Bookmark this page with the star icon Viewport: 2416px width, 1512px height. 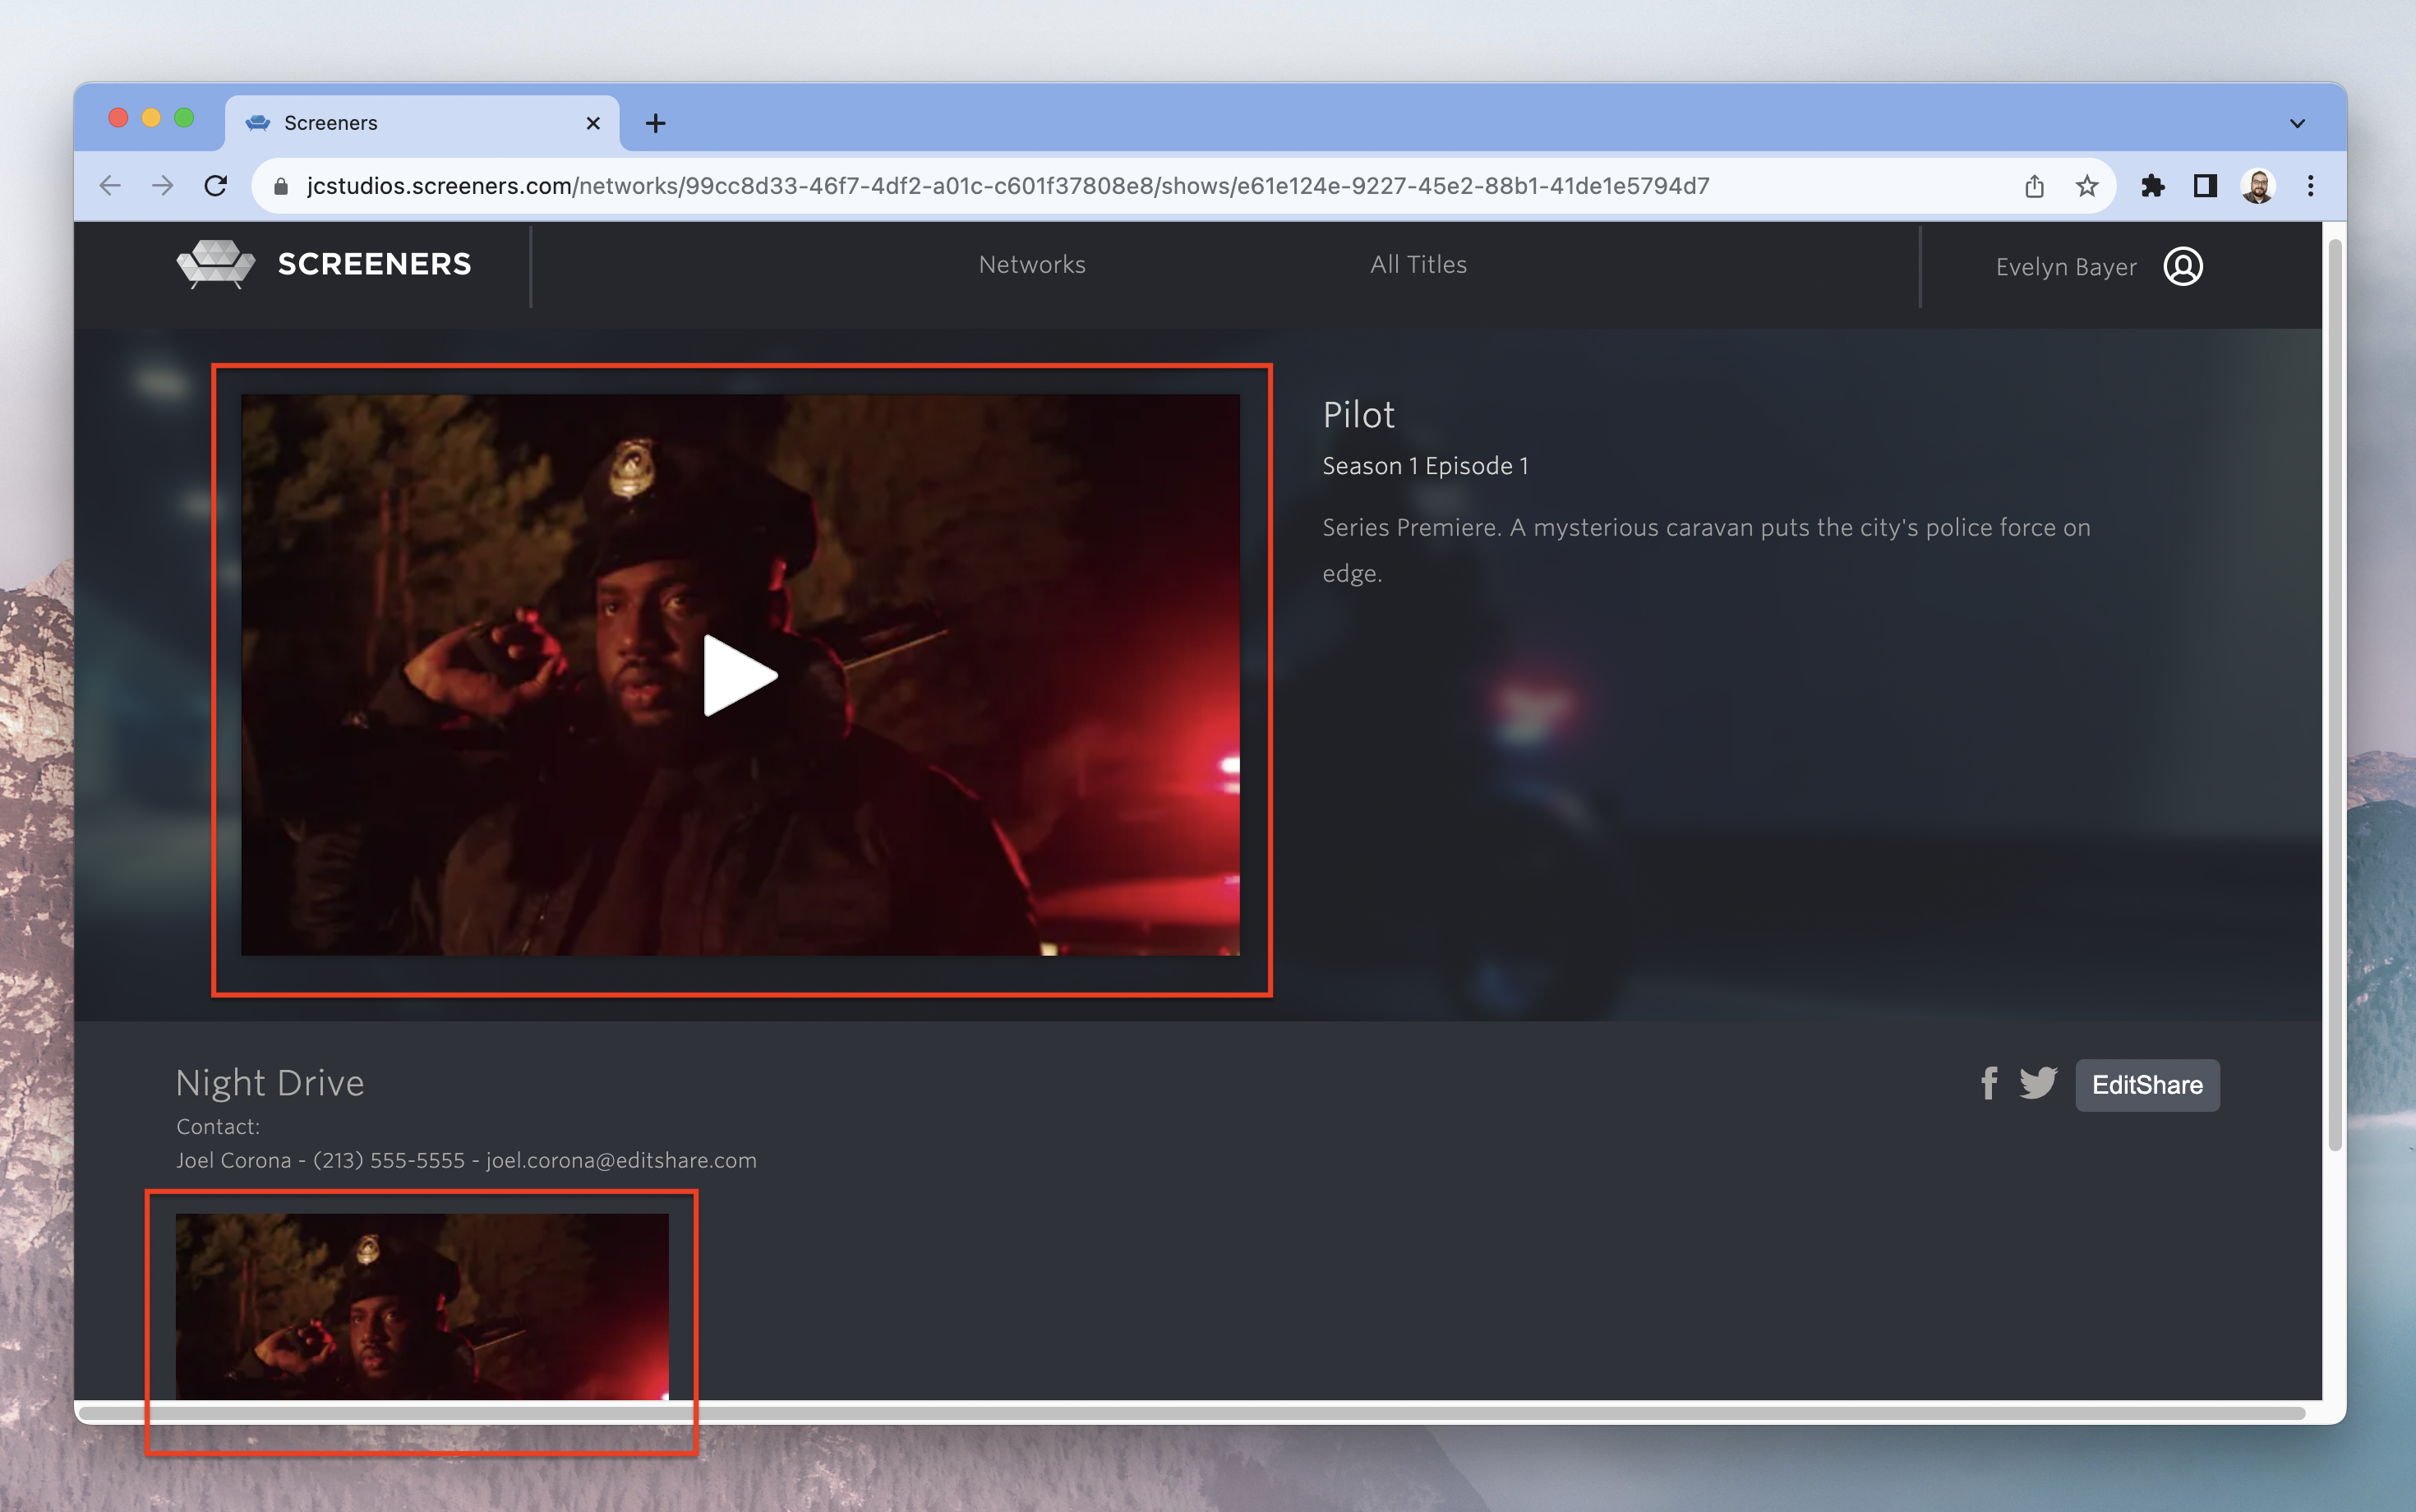click(x=2087, y=186)
